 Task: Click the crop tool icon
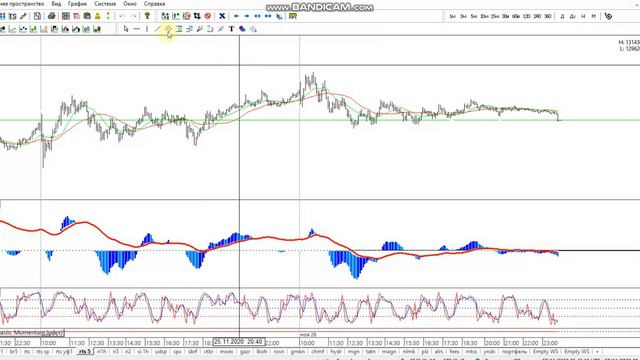197,16
